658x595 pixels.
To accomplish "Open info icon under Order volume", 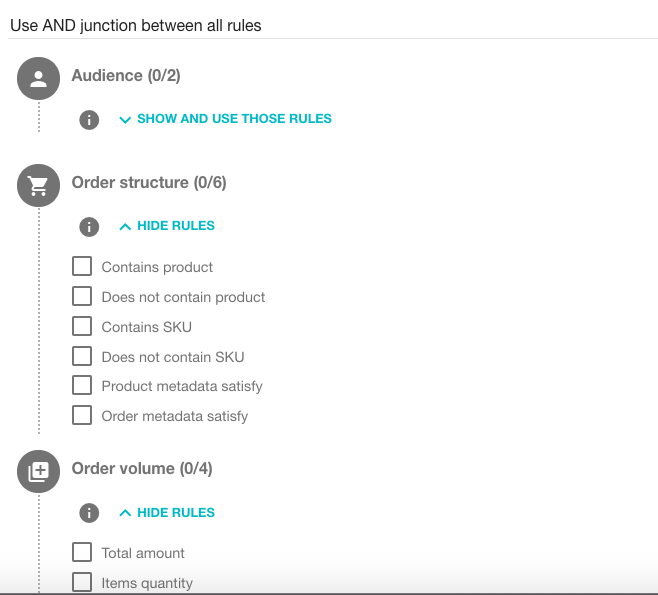I will (89, 513).
